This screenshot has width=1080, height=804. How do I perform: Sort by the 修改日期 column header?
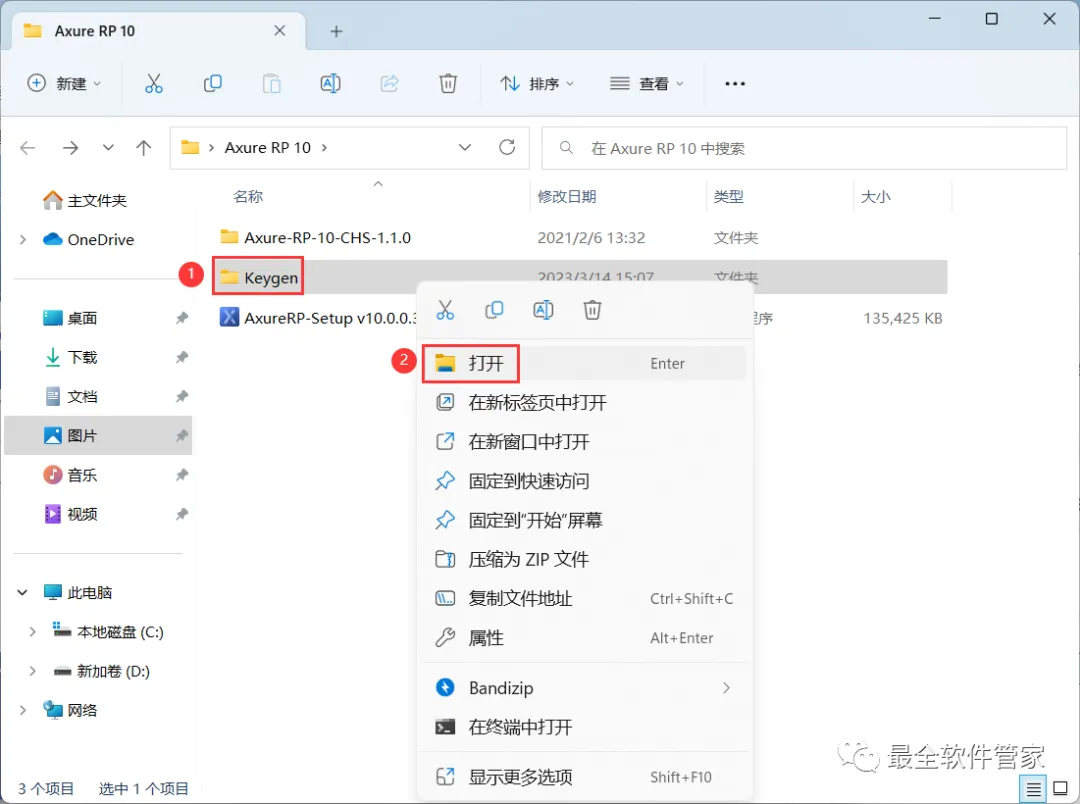click(x=567, y=196)
